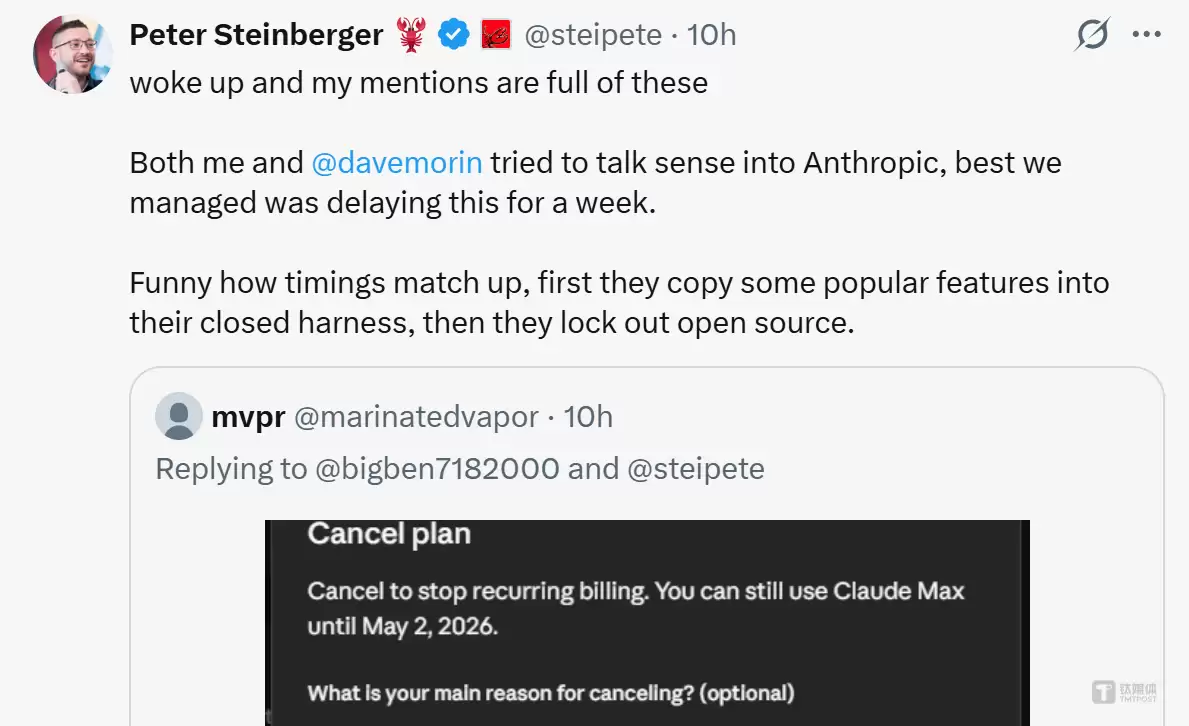This screenshot has height=726, width=1189.
Task: Click the flag emoji badge beside the checkmark
Action: (x=494, y=34)
